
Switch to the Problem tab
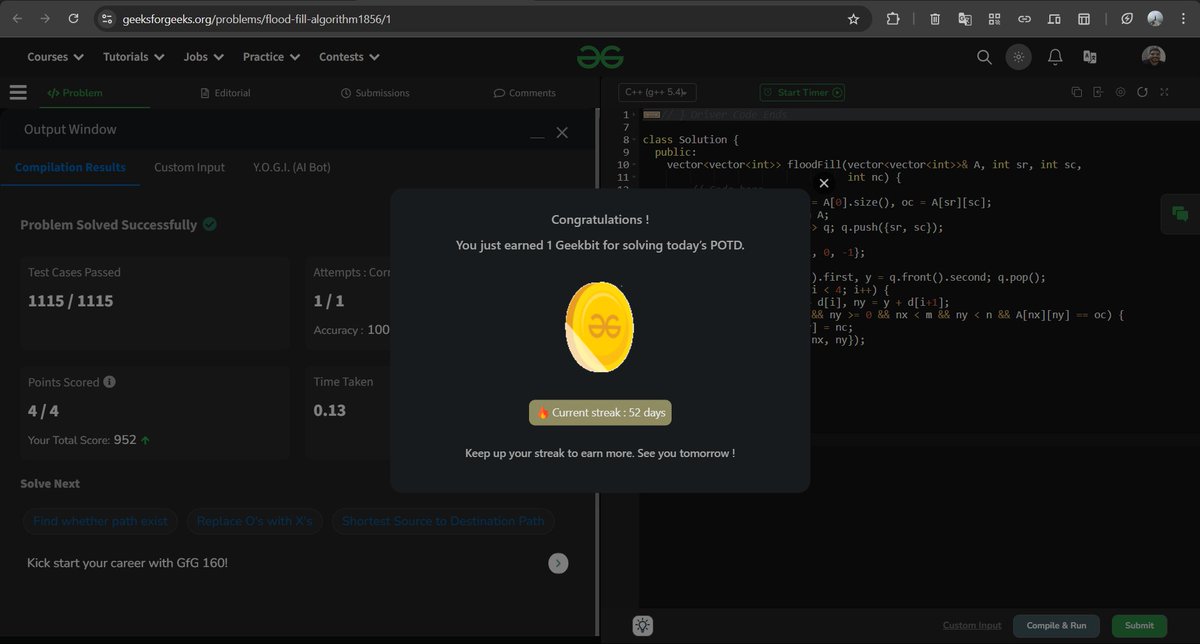coord(74,93)
